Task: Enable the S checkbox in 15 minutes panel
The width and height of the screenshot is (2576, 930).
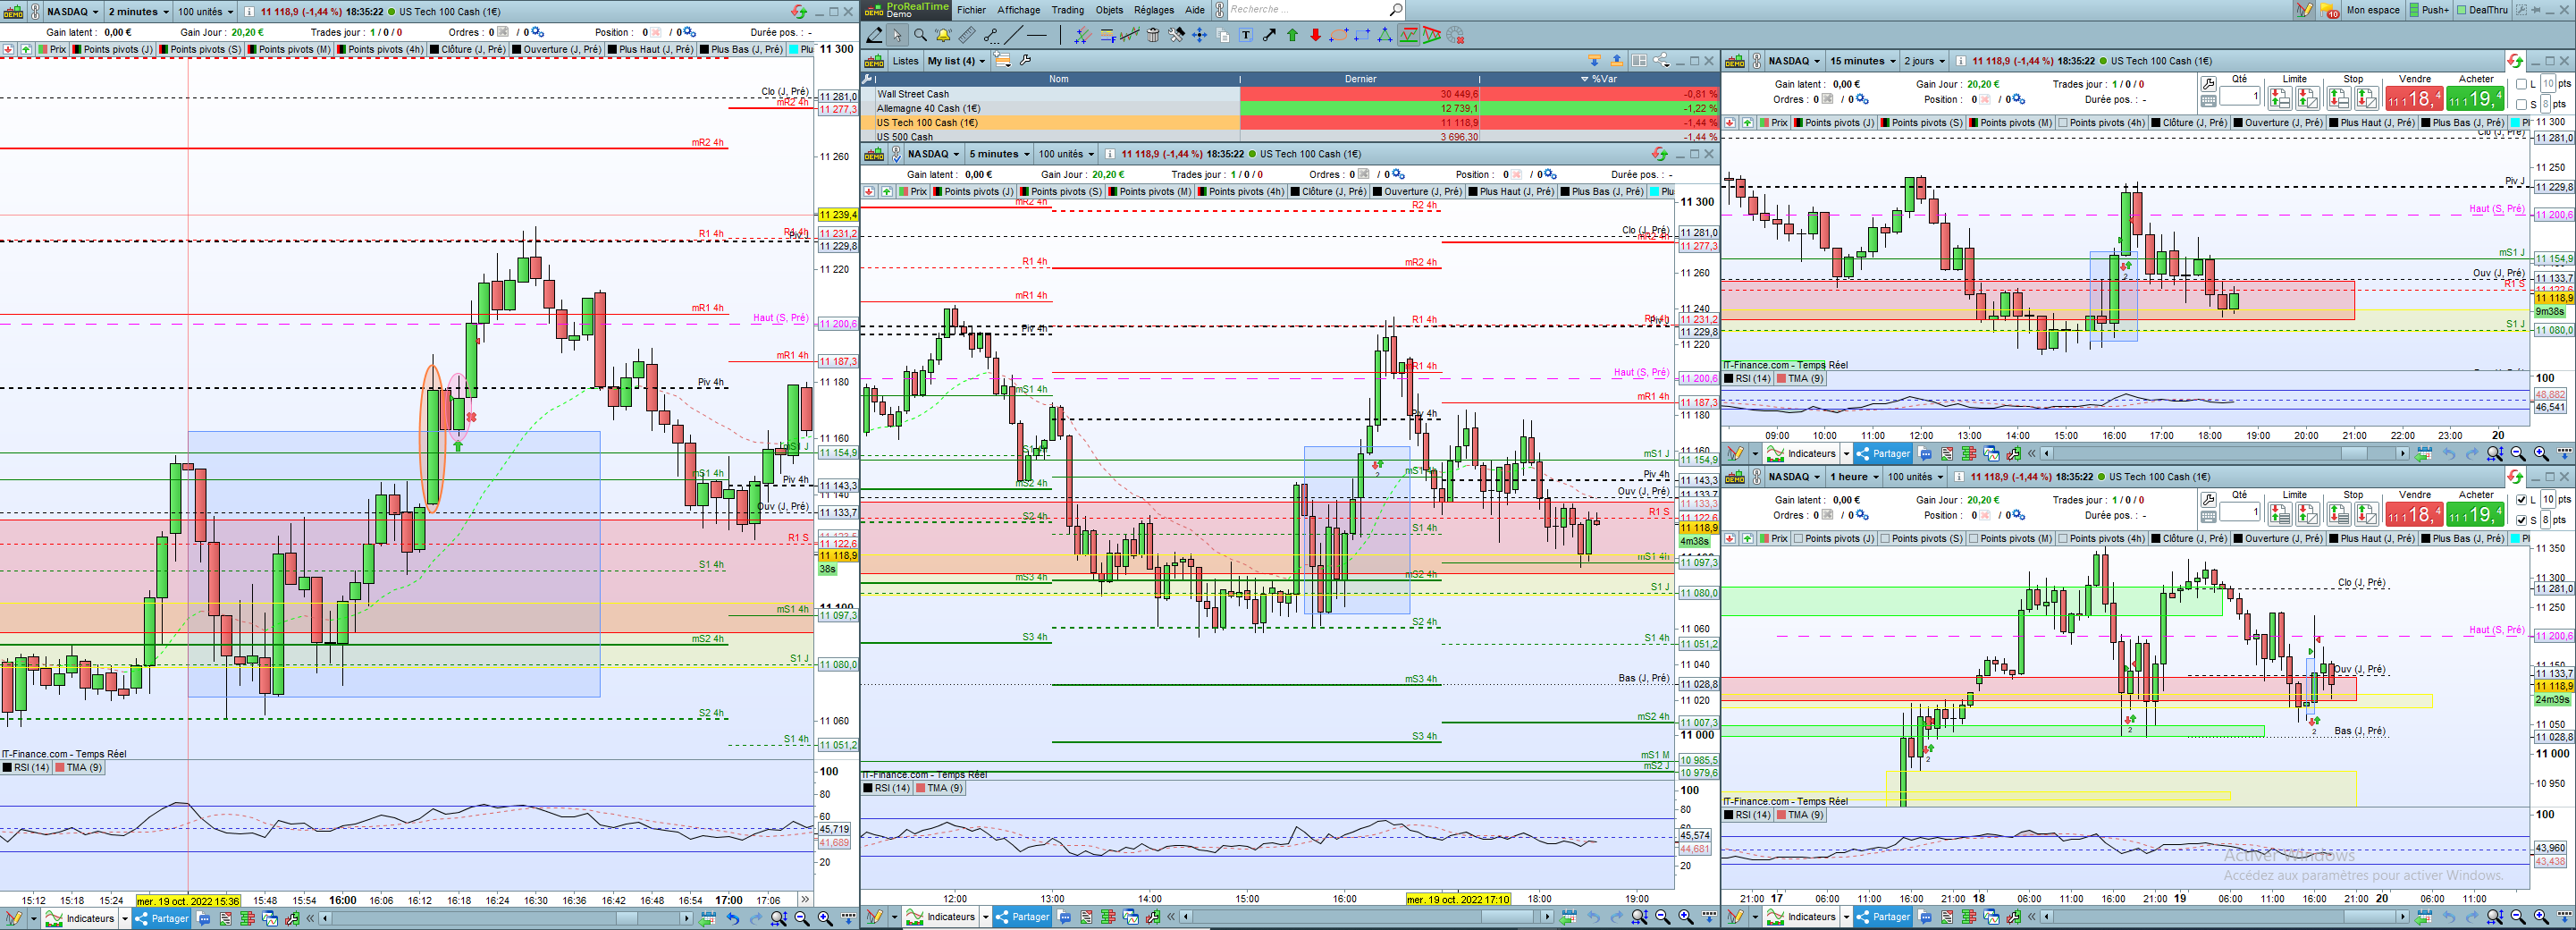Action: pyautogui.click(x=2522, y=104)
